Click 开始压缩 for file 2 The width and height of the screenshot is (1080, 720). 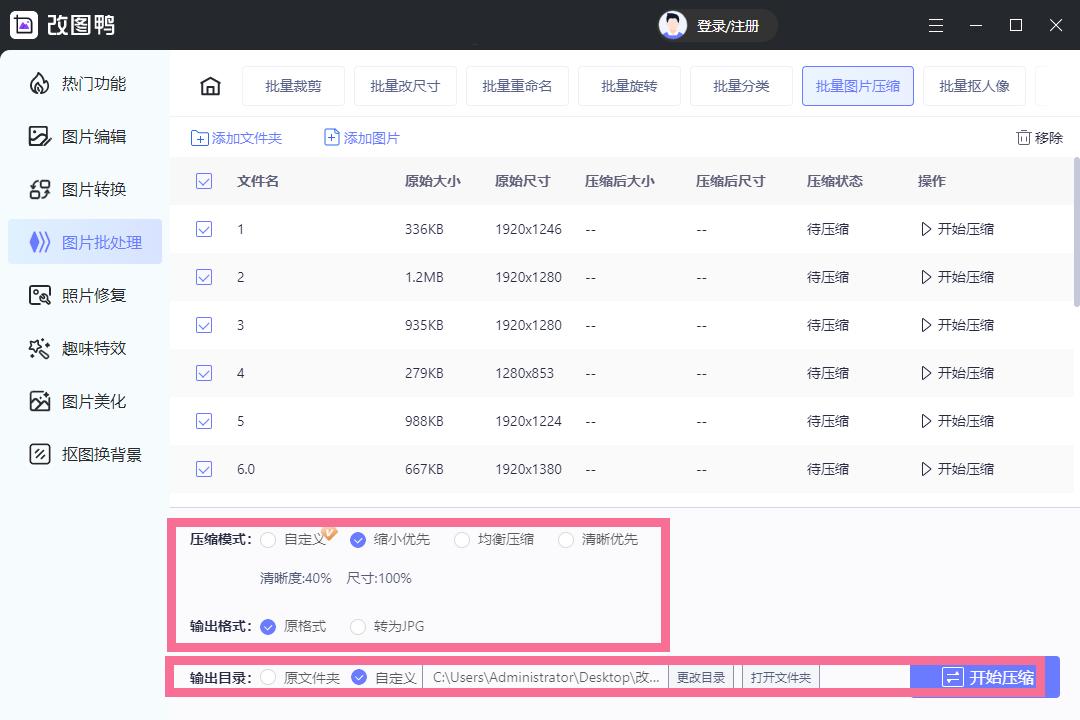[956, 277]
